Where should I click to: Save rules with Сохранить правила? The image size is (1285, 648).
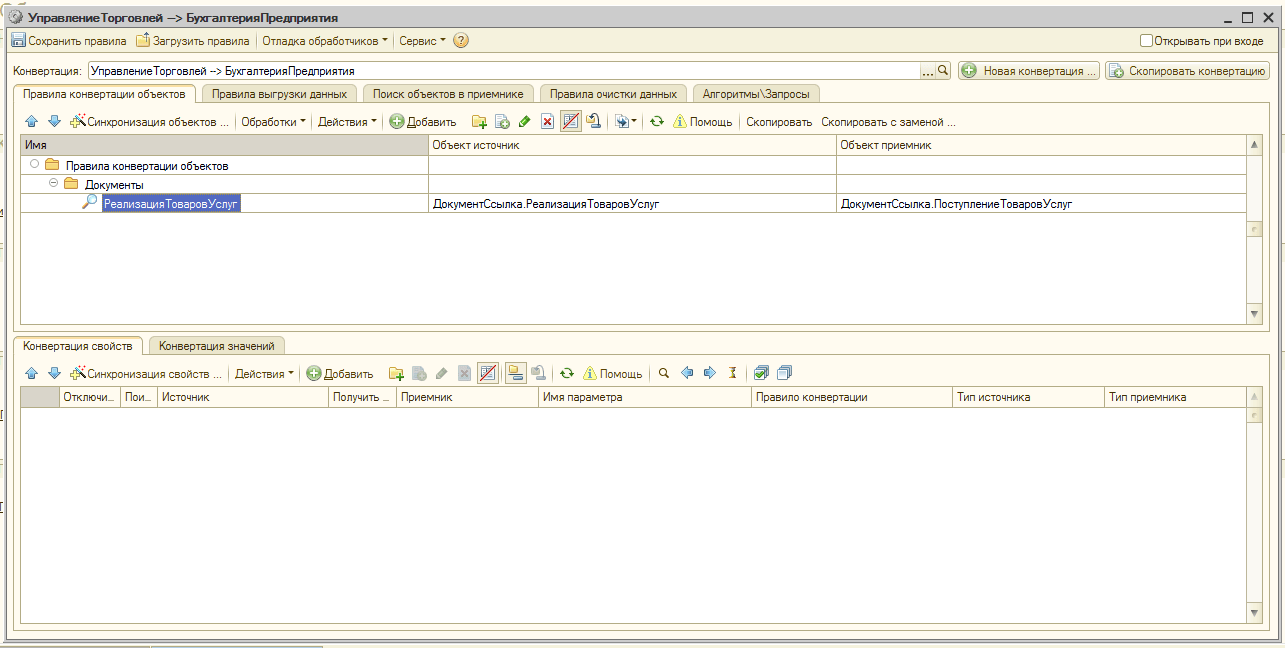click(x=69, y=41)
